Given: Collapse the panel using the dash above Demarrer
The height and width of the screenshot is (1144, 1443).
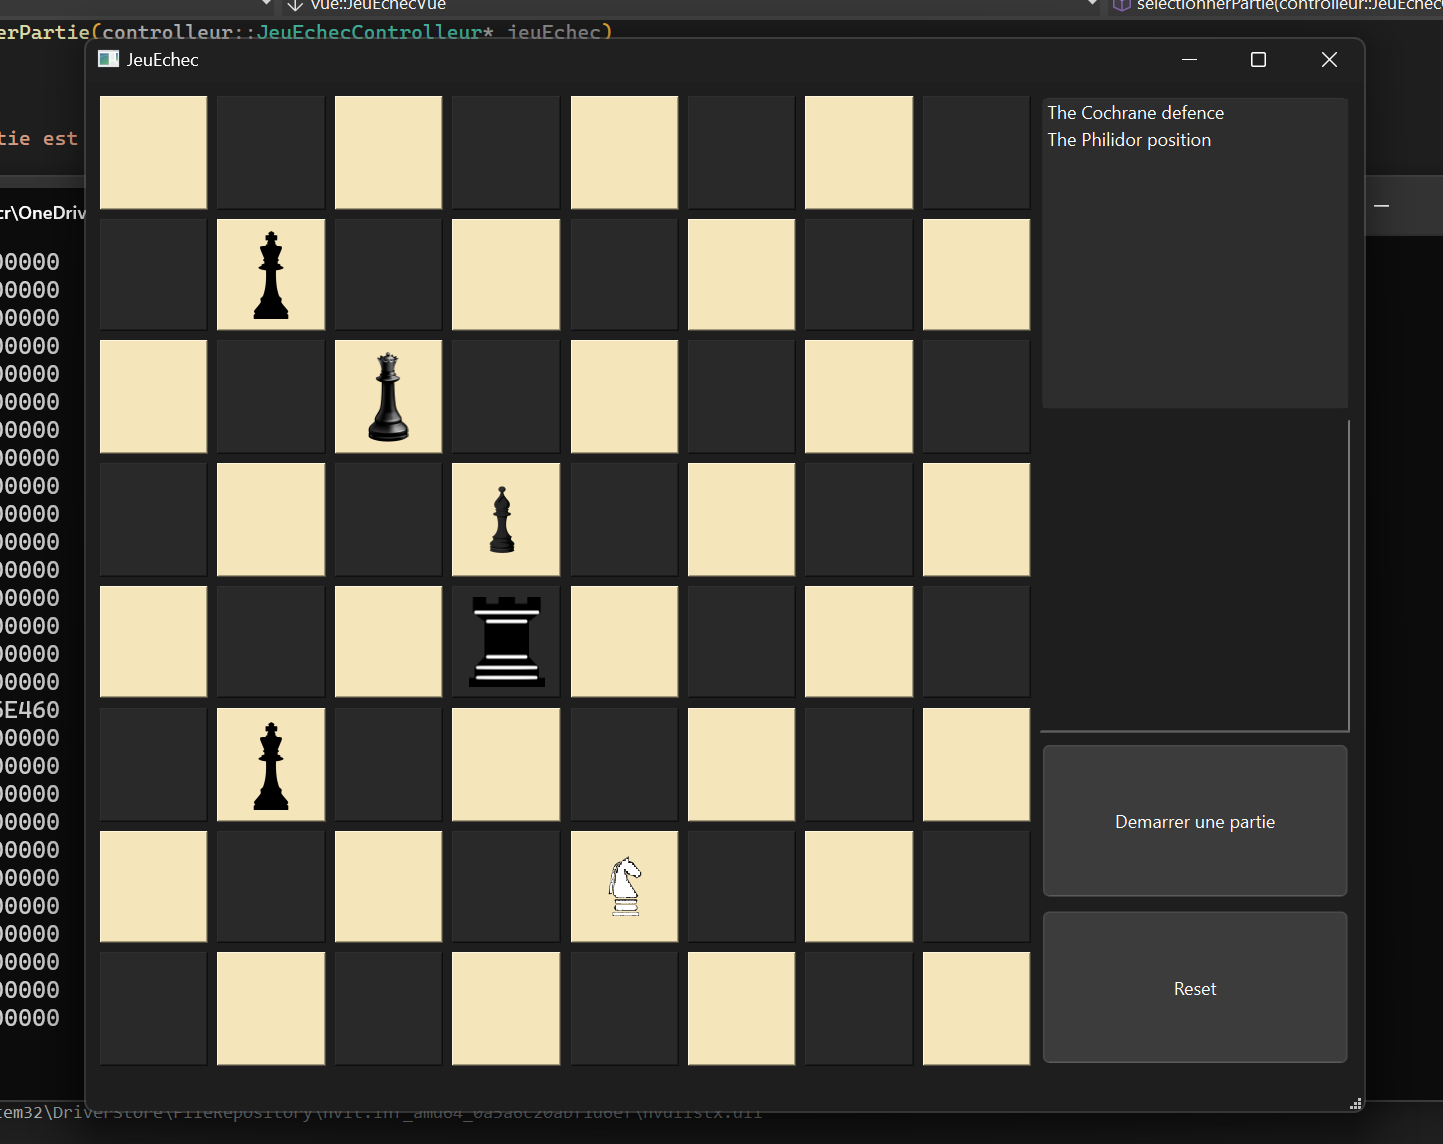Looking at the screenshot, I should pyautogui.click(x=1381, y=205).
